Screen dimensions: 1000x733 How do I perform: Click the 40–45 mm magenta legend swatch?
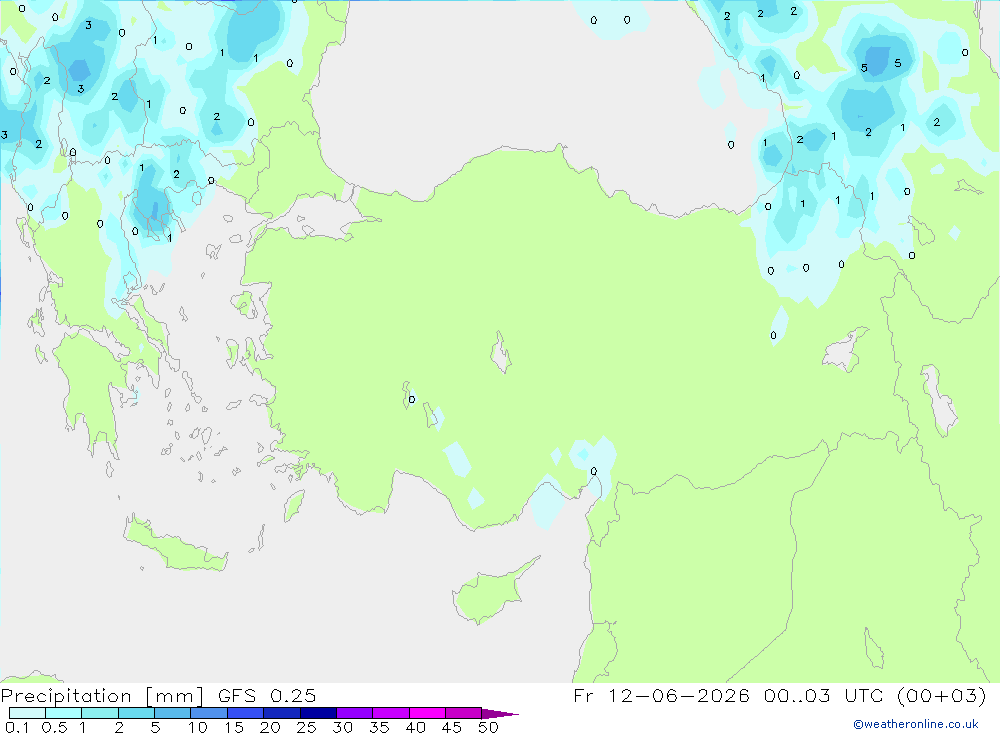pyautogui.click(x=427, y=713)
